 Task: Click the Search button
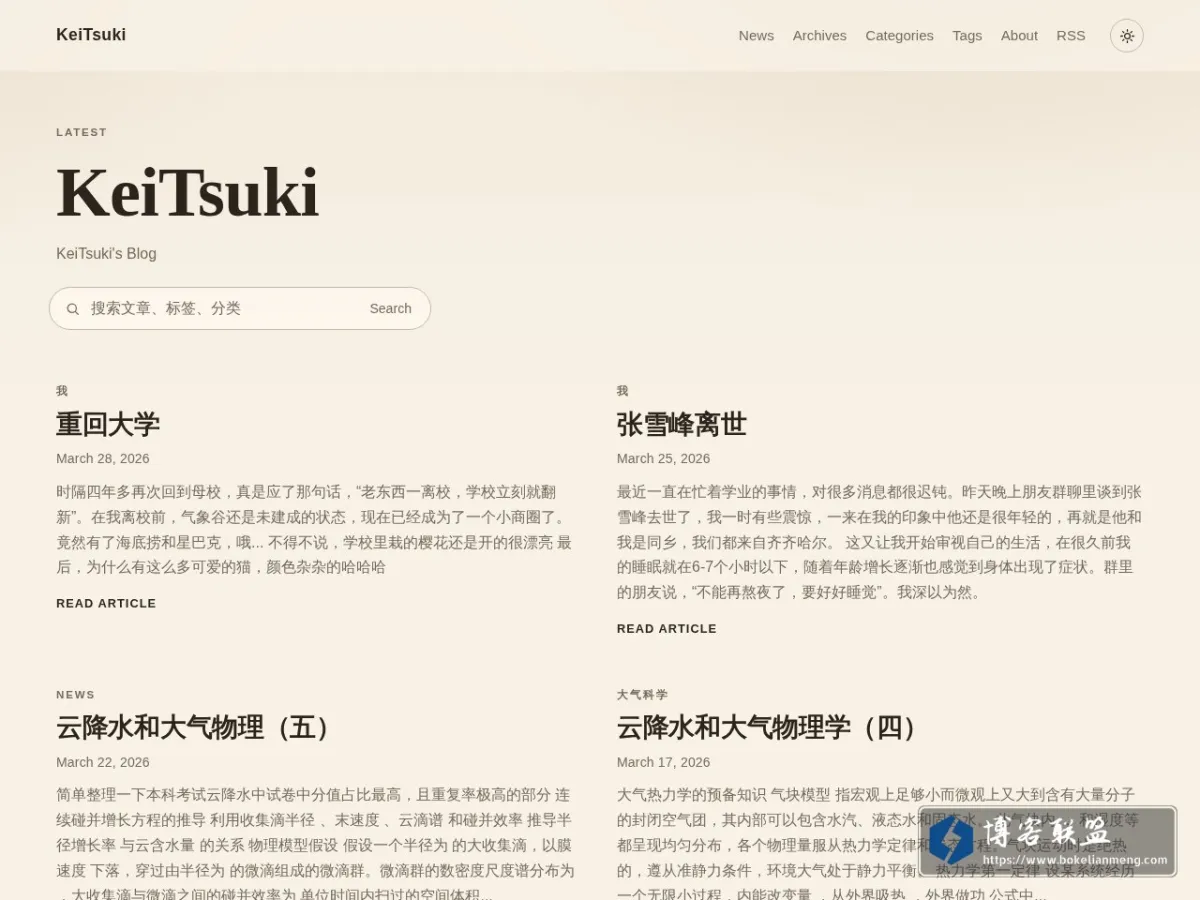[x=390, y=309]
